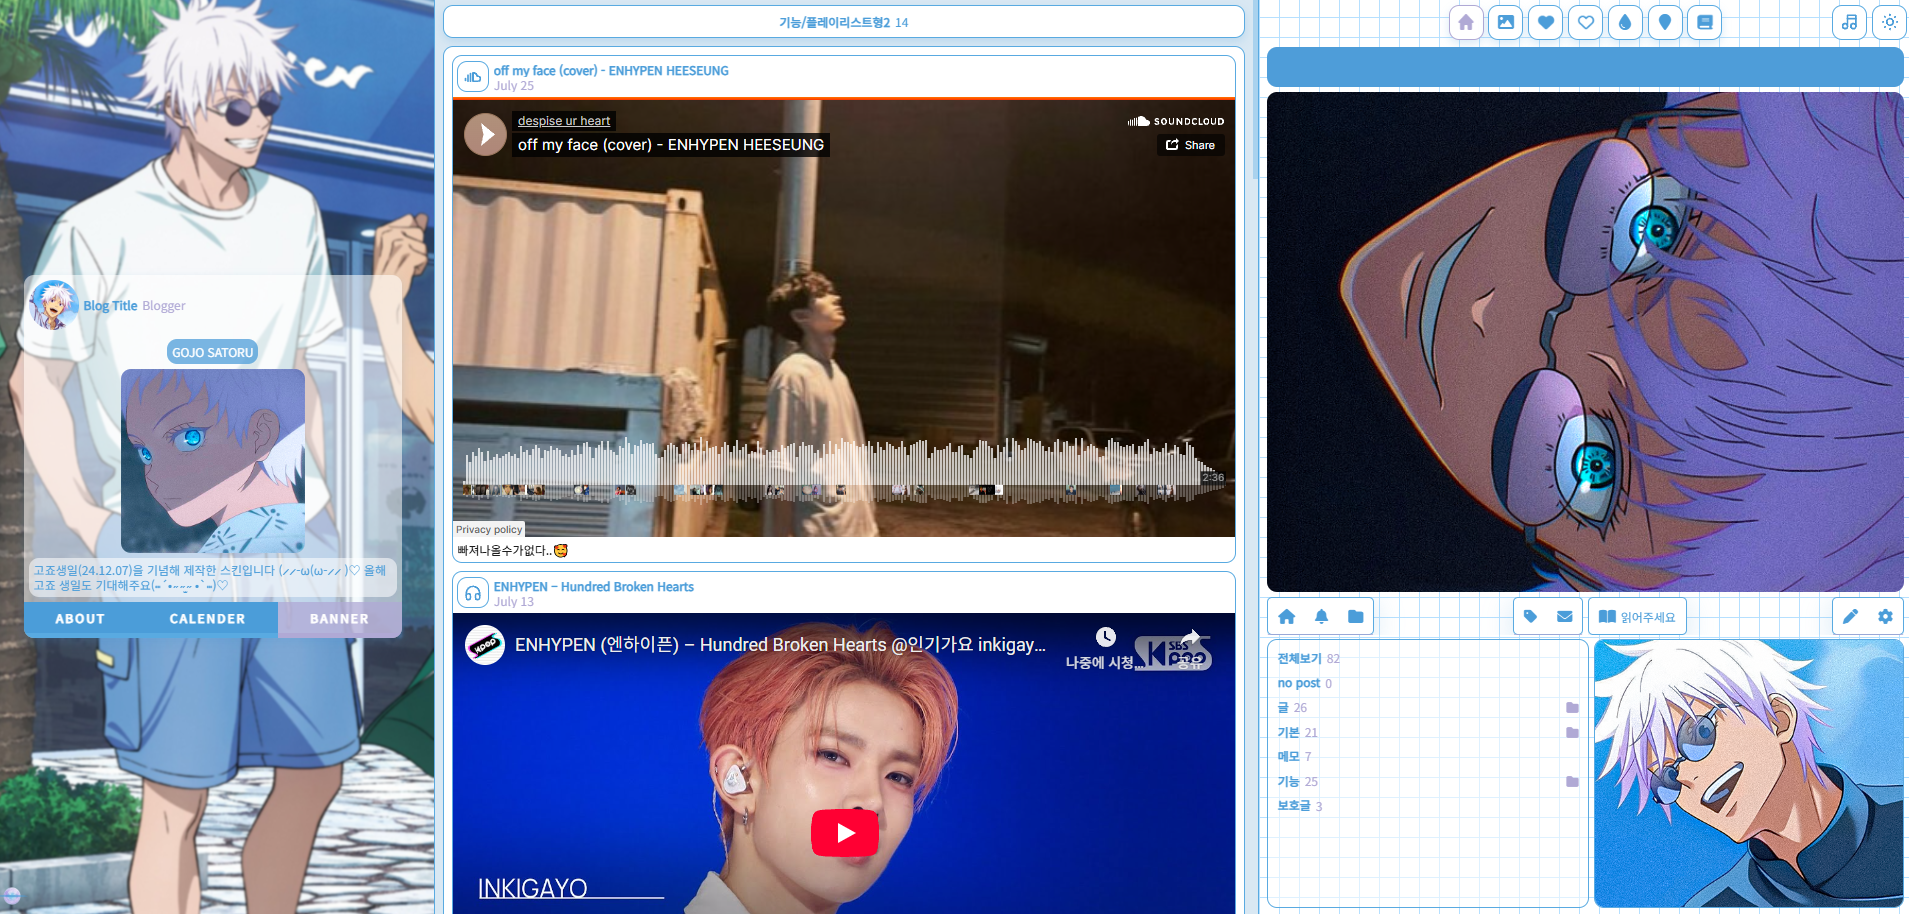This screenshot has width=1909, height=914.
Task: Click the Gojo portrait image in sidebar
Action: coord(213,461)
